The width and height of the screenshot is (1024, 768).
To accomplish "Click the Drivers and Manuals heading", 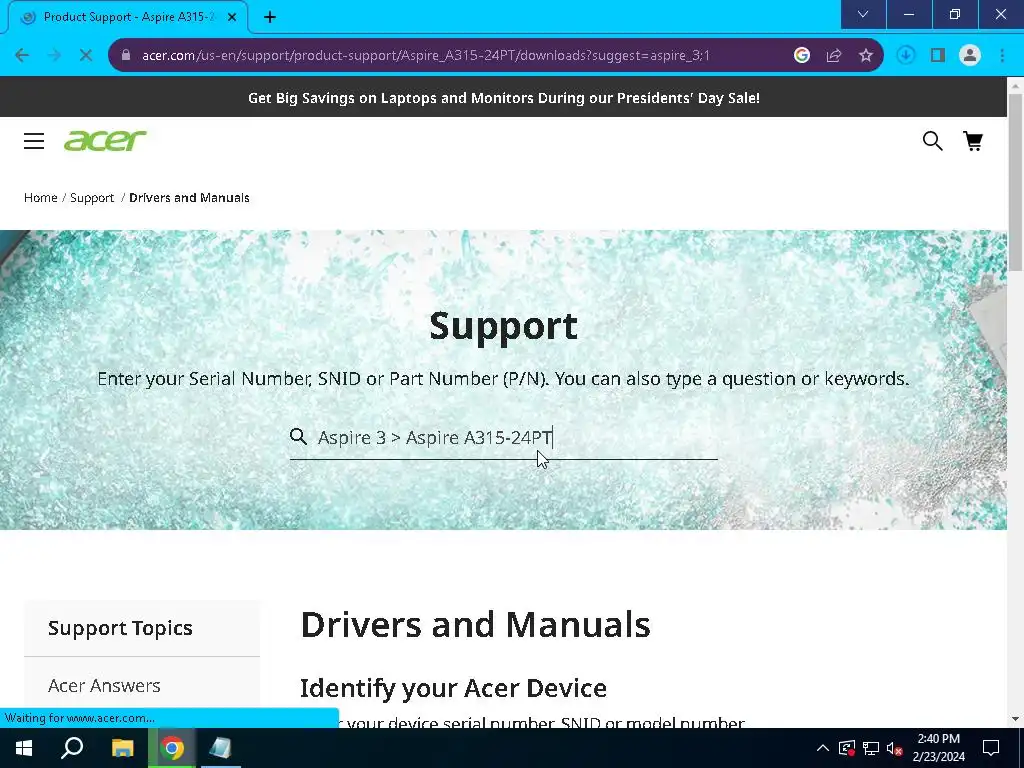I will coord(475,624).
